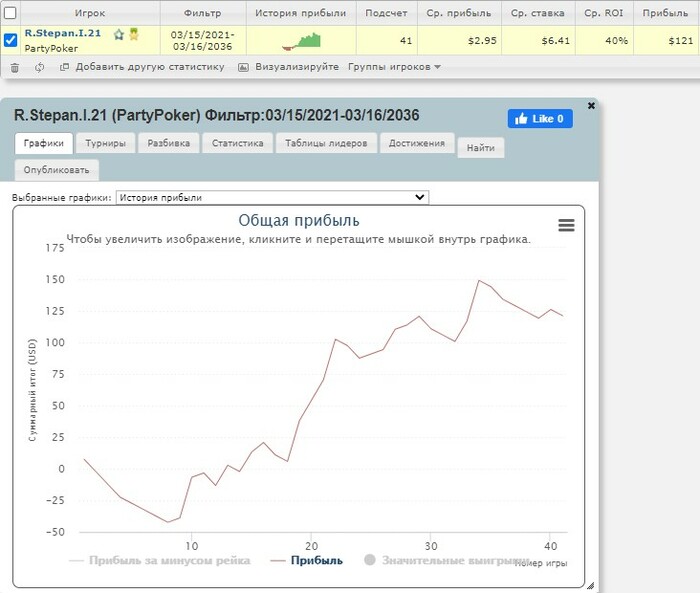
Task: Close the player details panel
Action: tap(591, 105)
